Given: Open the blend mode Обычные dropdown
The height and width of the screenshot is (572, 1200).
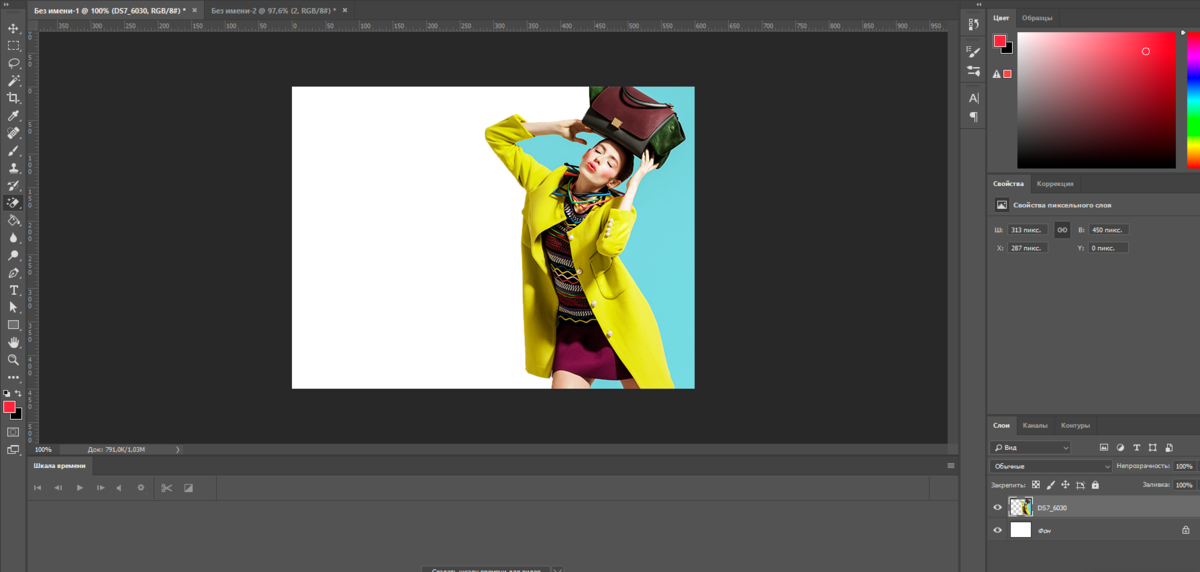Looking at the screenshot, I should [x=1051, y=466].
